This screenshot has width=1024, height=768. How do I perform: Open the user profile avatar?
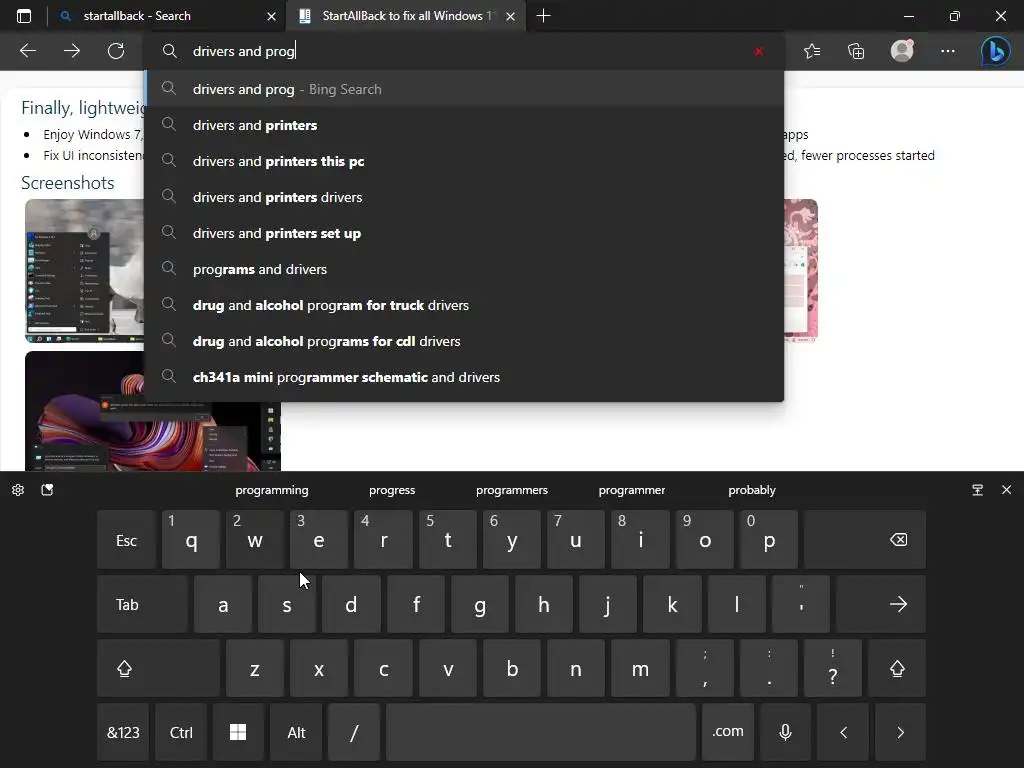(x=902, y=51)
